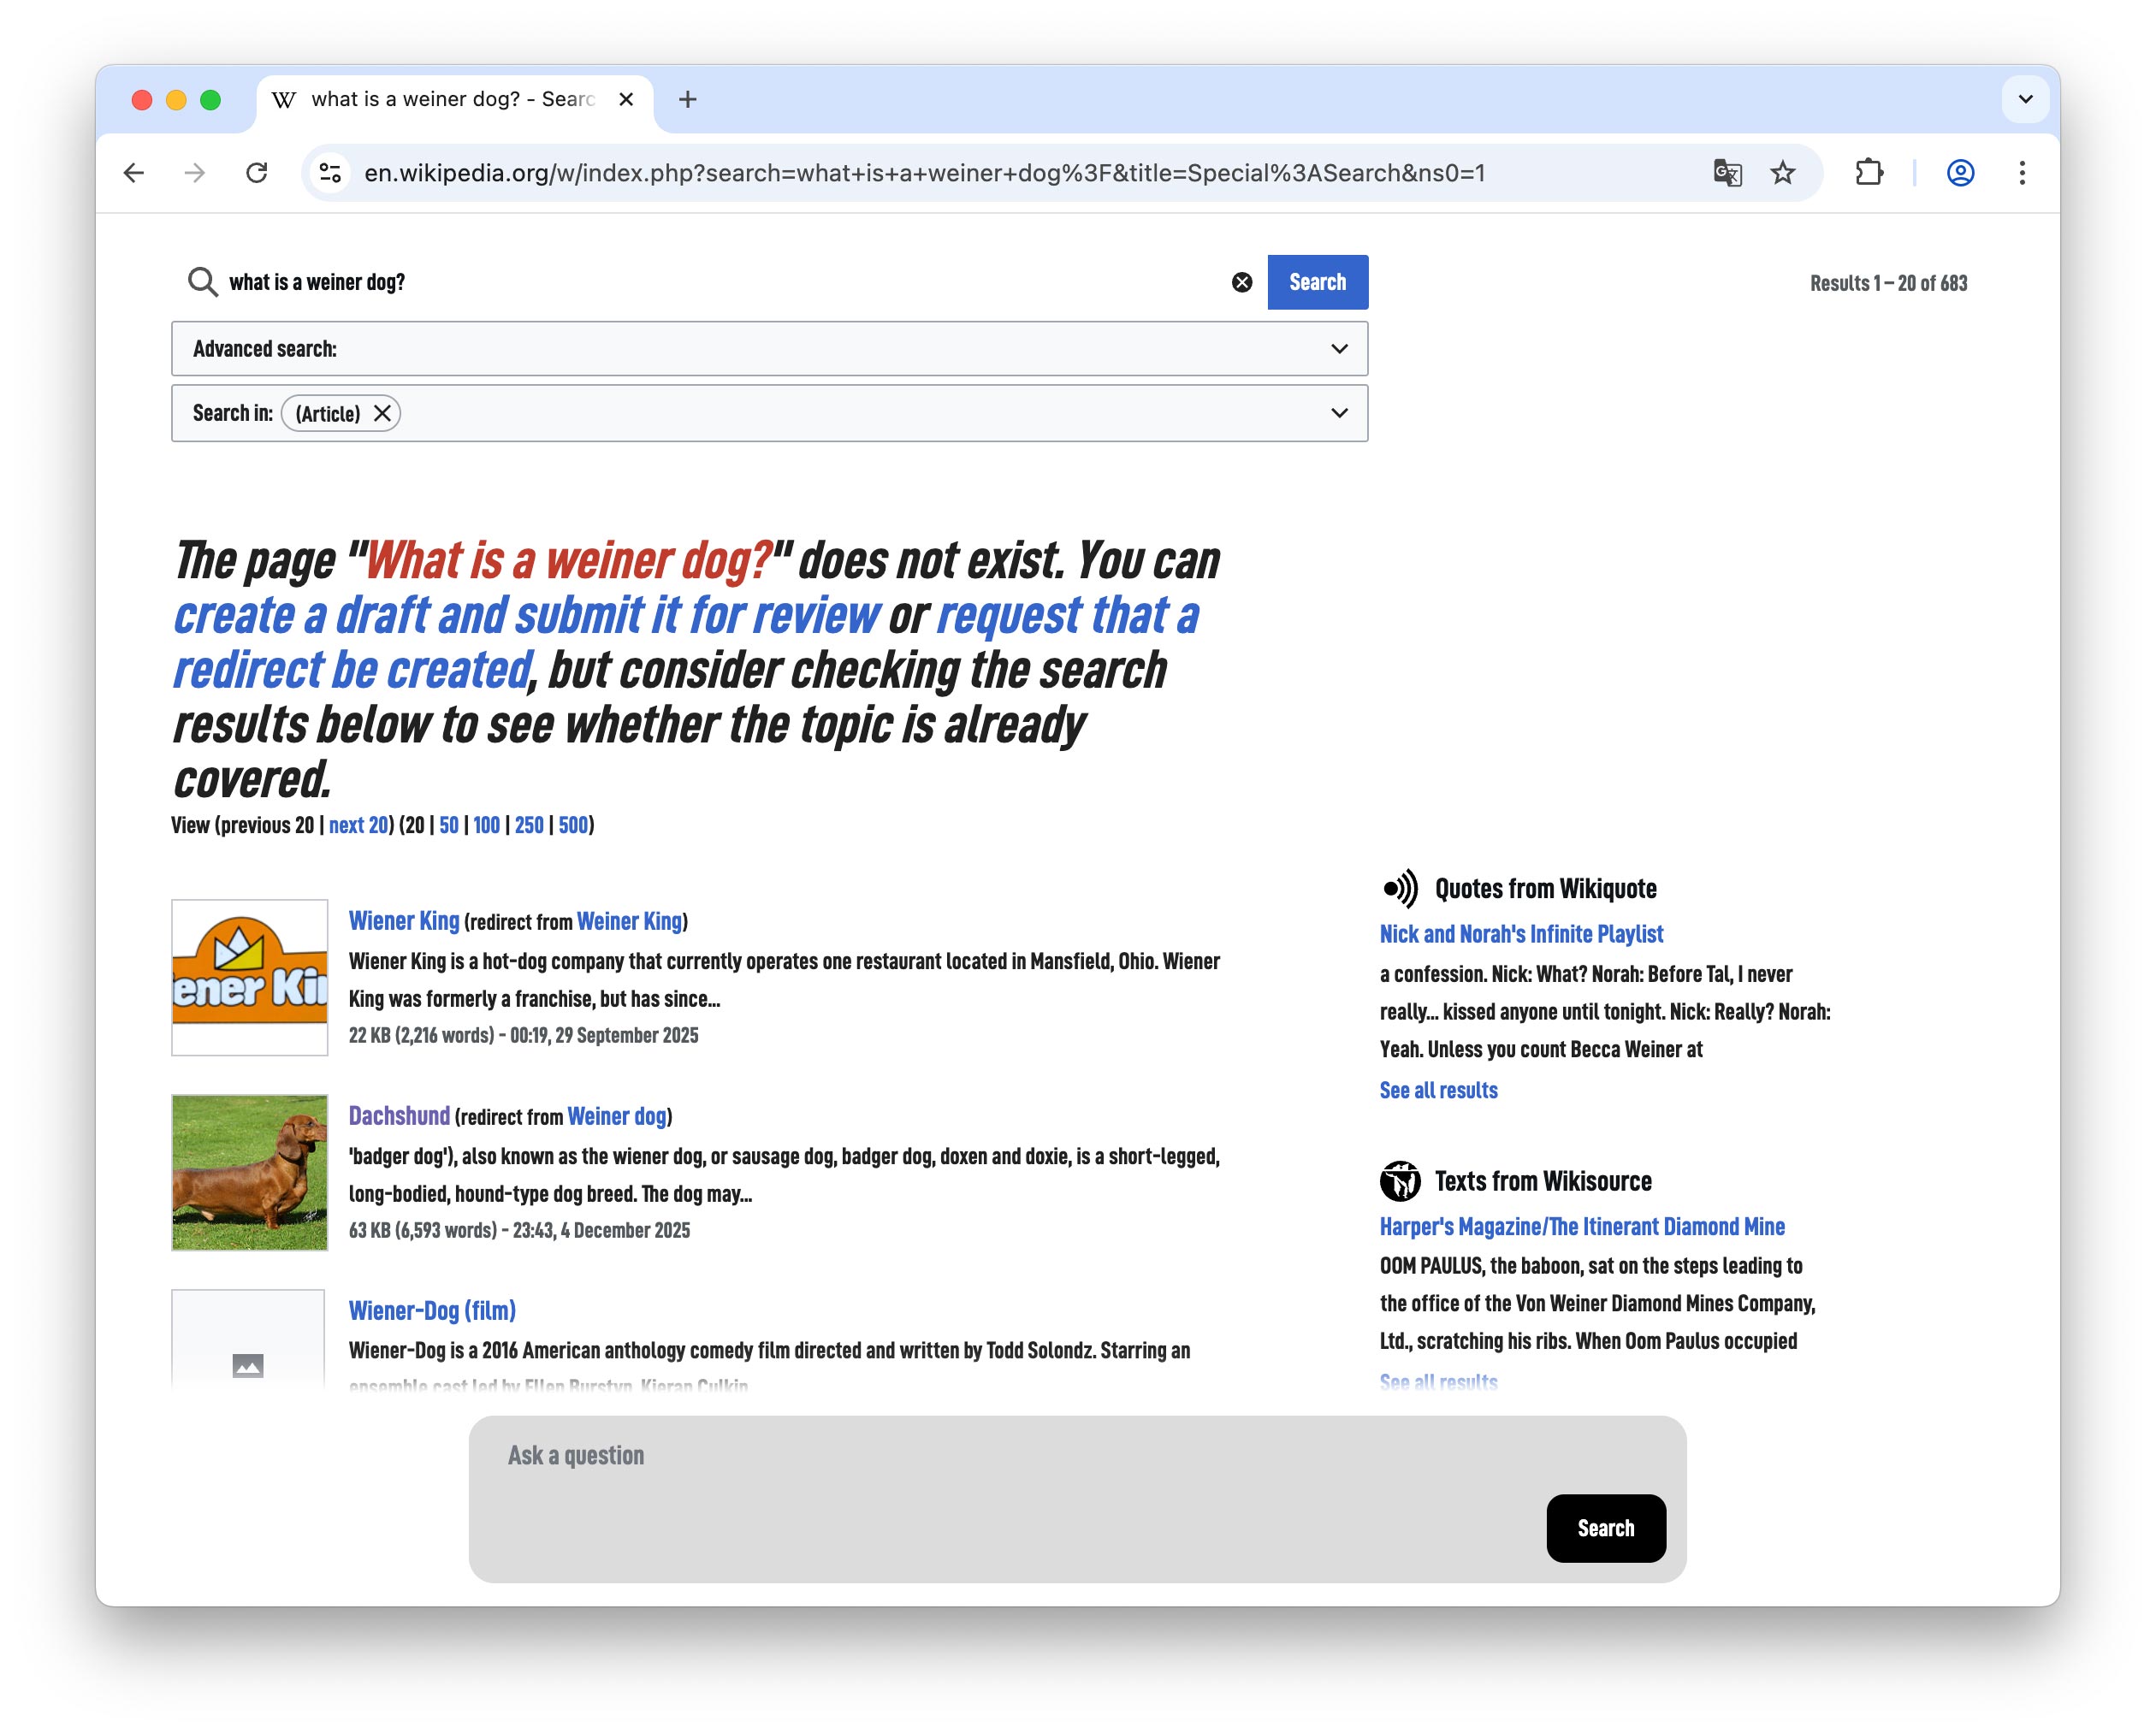
Task: Open the Google Translate icon in address bar
Action: pos(1727,173)
